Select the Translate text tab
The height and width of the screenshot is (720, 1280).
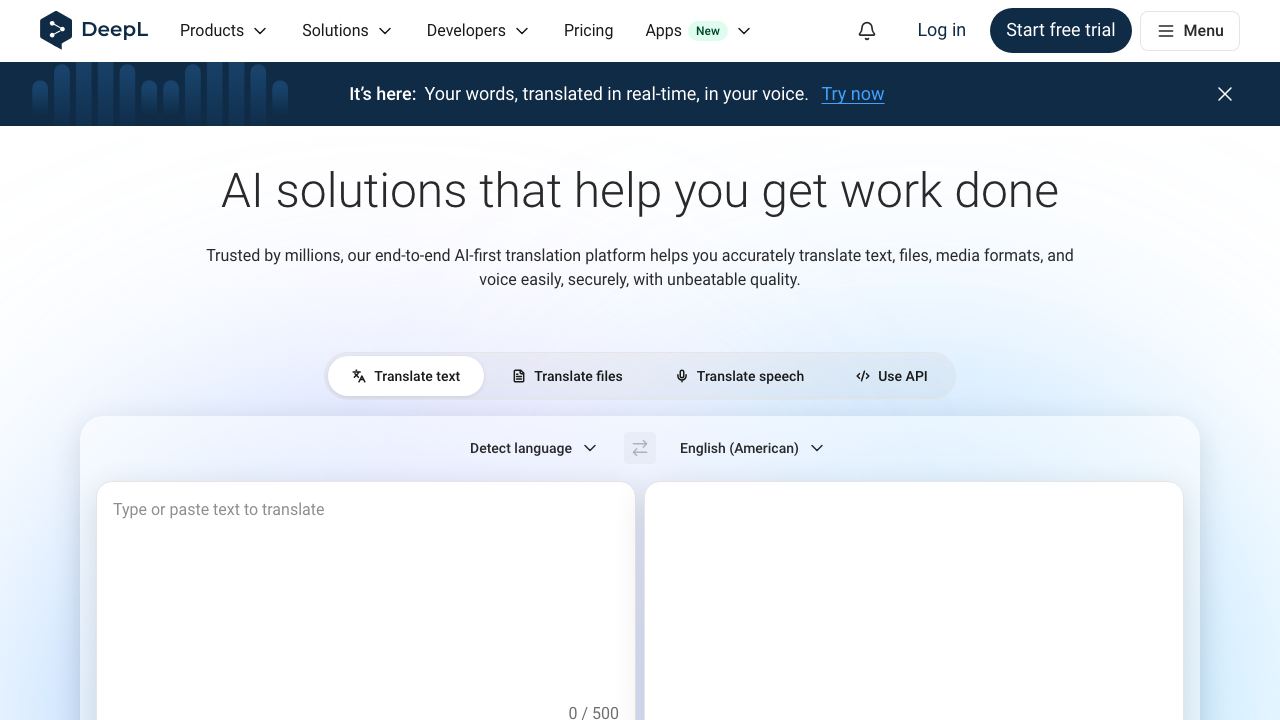[406, 376]
